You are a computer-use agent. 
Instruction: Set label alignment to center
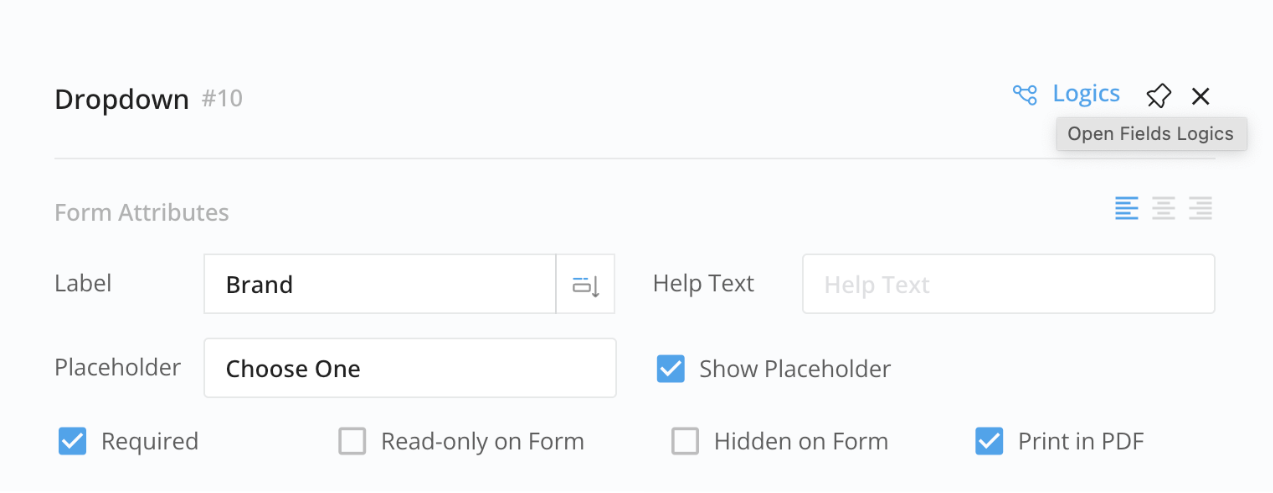coord(1163,209)
